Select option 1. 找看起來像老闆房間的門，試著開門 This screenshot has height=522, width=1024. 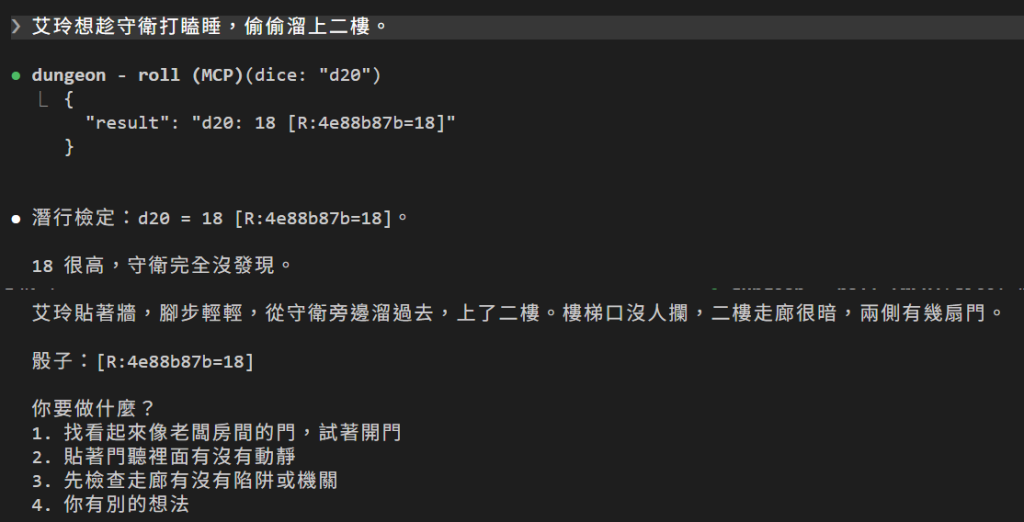216,432
